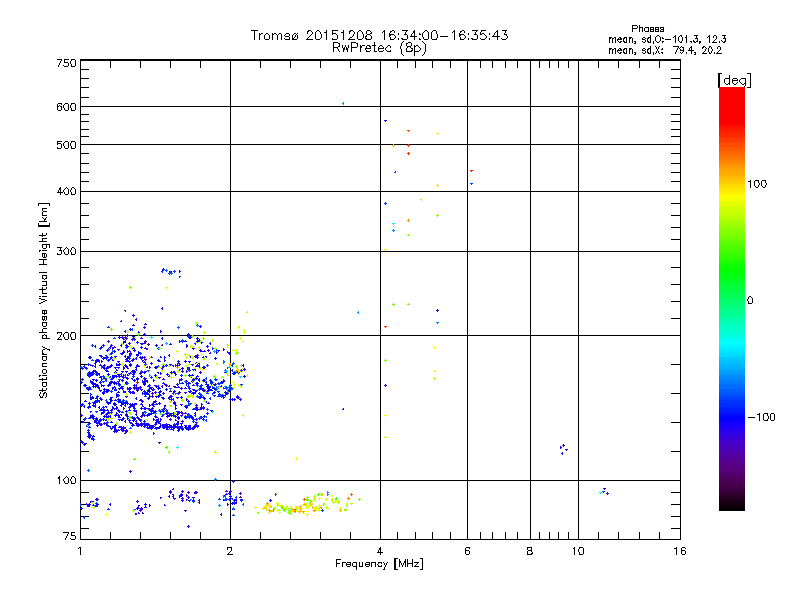800x600 pixels.
Task: Click the 'Stationary phase Virtual Height [km]' y-axis label
Action: point(43,301)
